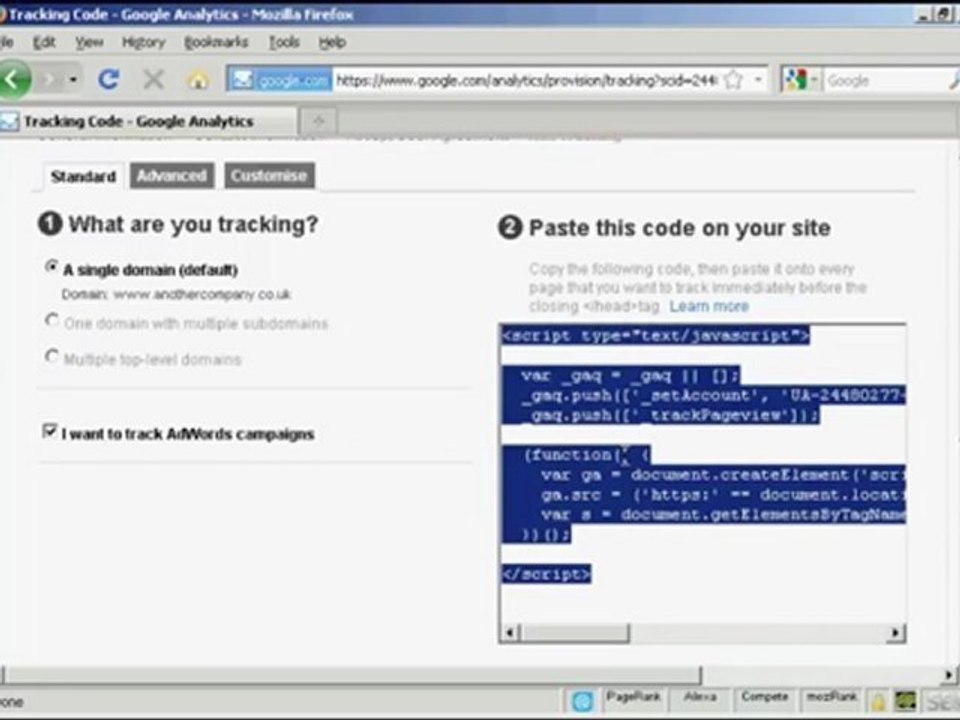
Task: Click the Google search box
Action: 885,80
